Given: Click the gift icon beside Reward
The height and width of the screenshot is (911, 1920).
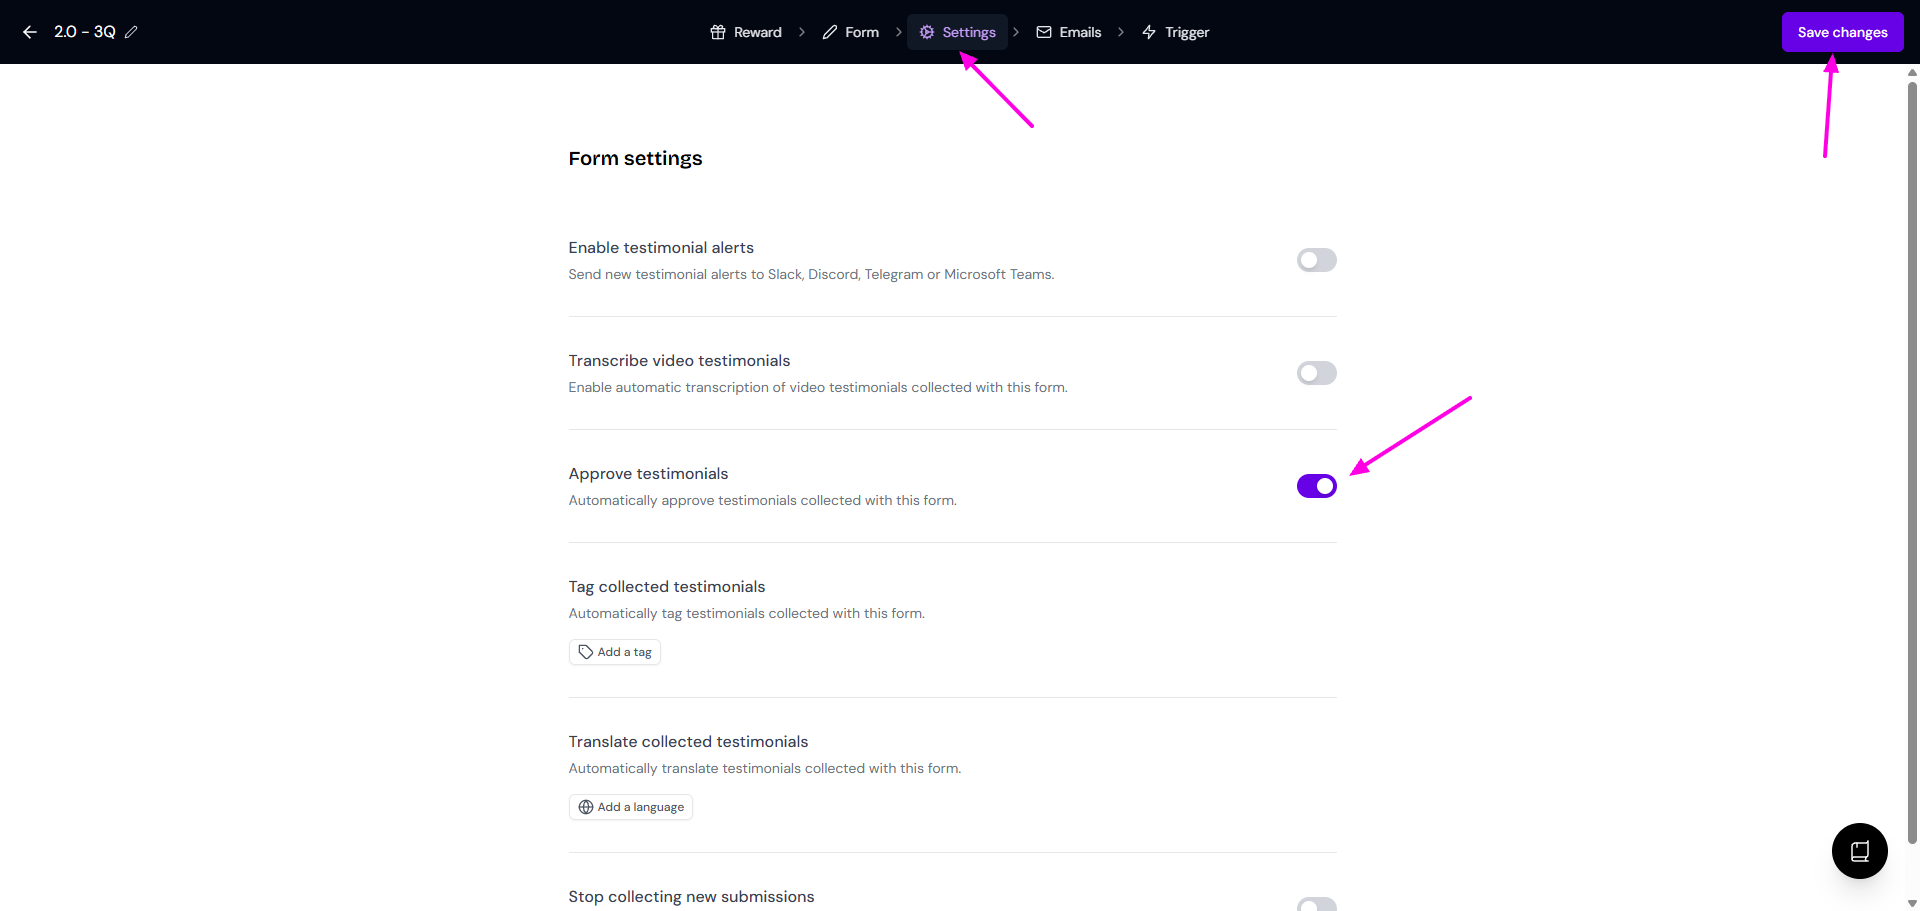Looking at the screenshot, I should [x=718, y=32].
